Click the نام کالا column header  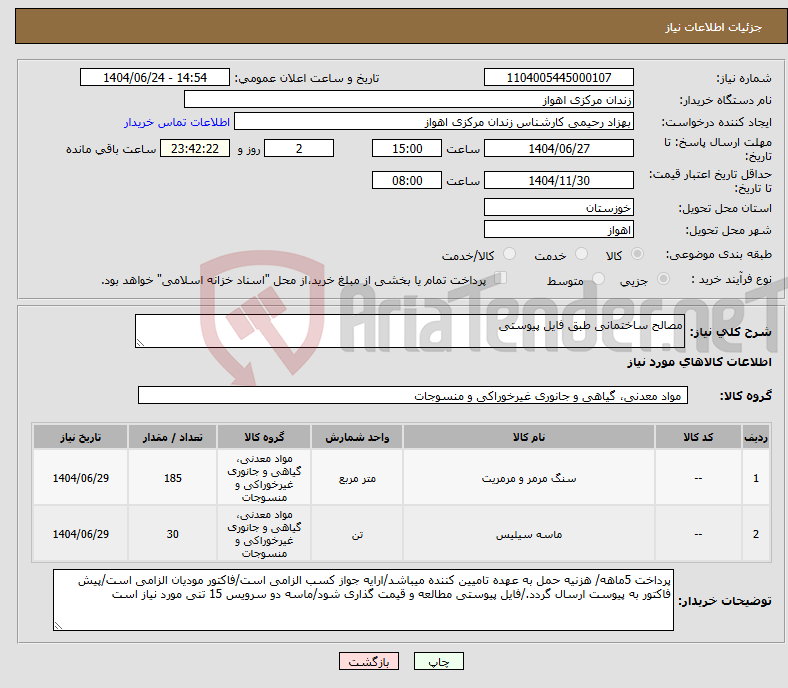pyautogui.click(x=529, y=437)
